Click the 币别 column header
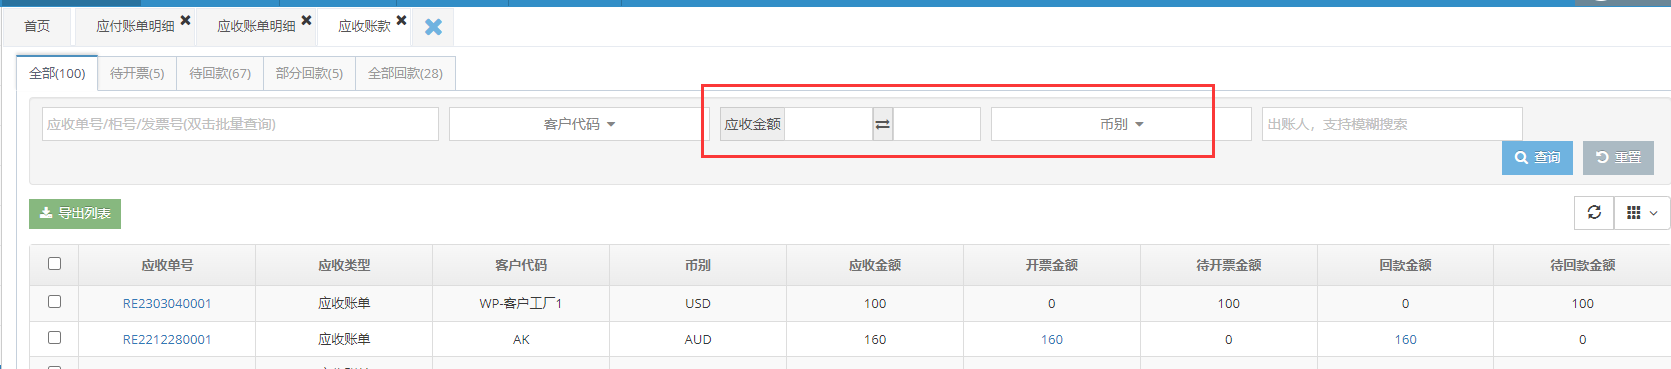Screen dimensions: 1671x369 [x=698, y=265]
